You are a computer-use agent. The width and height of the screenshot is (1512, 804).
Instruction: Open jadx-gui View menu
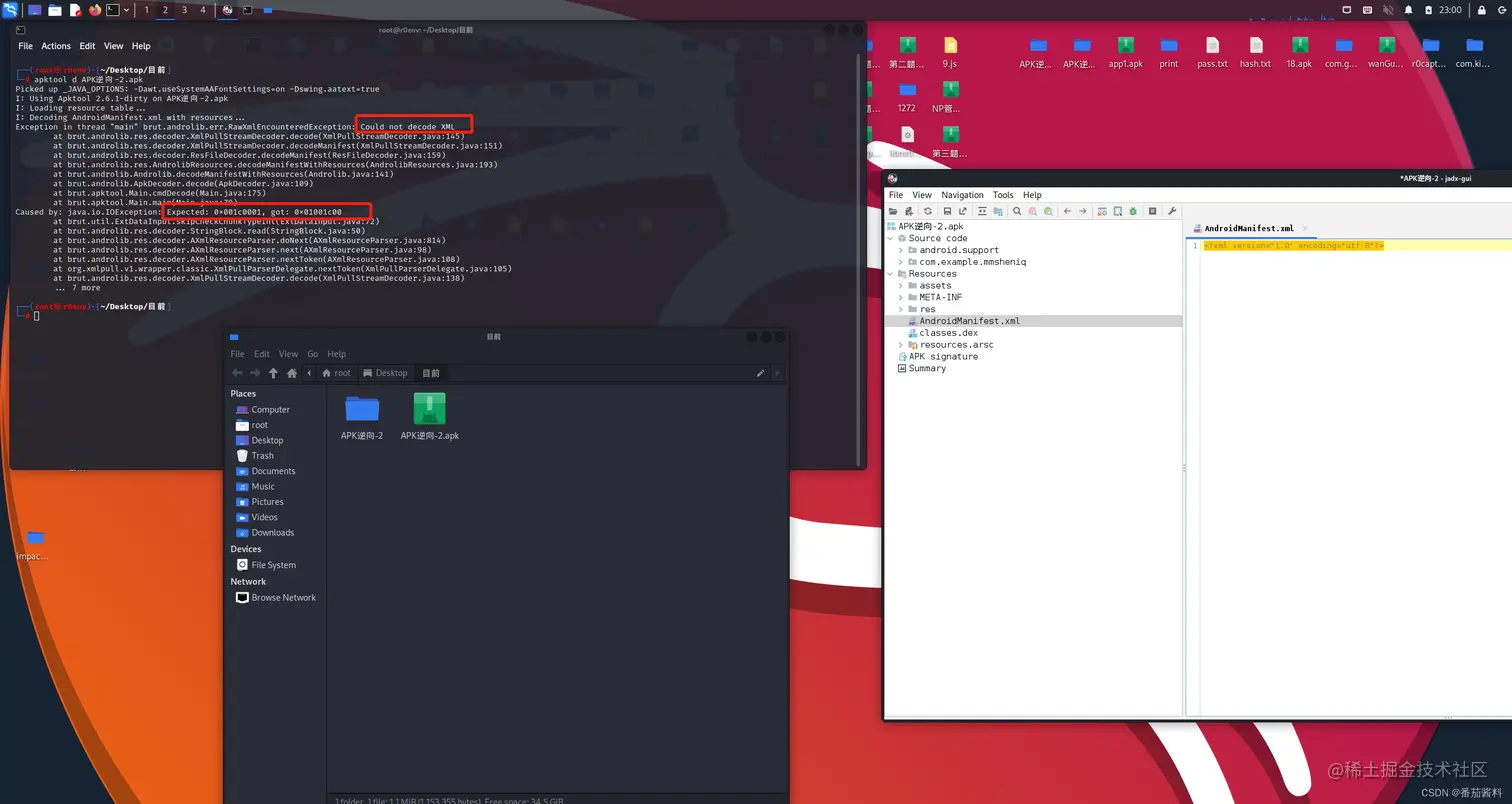pyautogui.click(x=922, y=195)
